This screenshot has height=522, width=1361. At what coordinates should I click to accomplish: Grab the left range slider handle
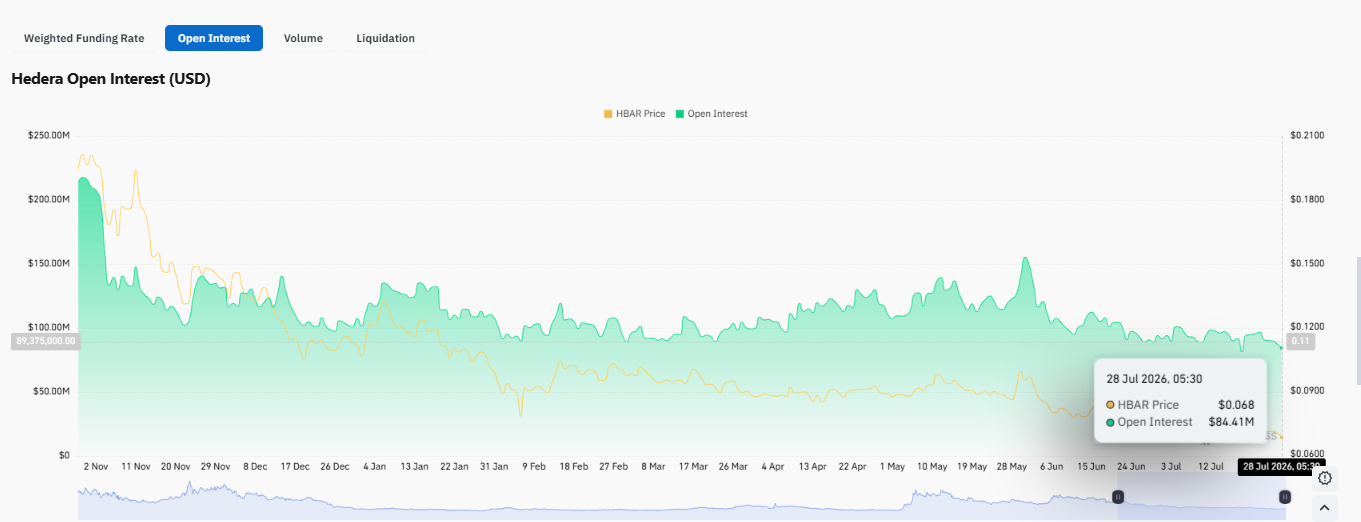tap(1119, 497)
